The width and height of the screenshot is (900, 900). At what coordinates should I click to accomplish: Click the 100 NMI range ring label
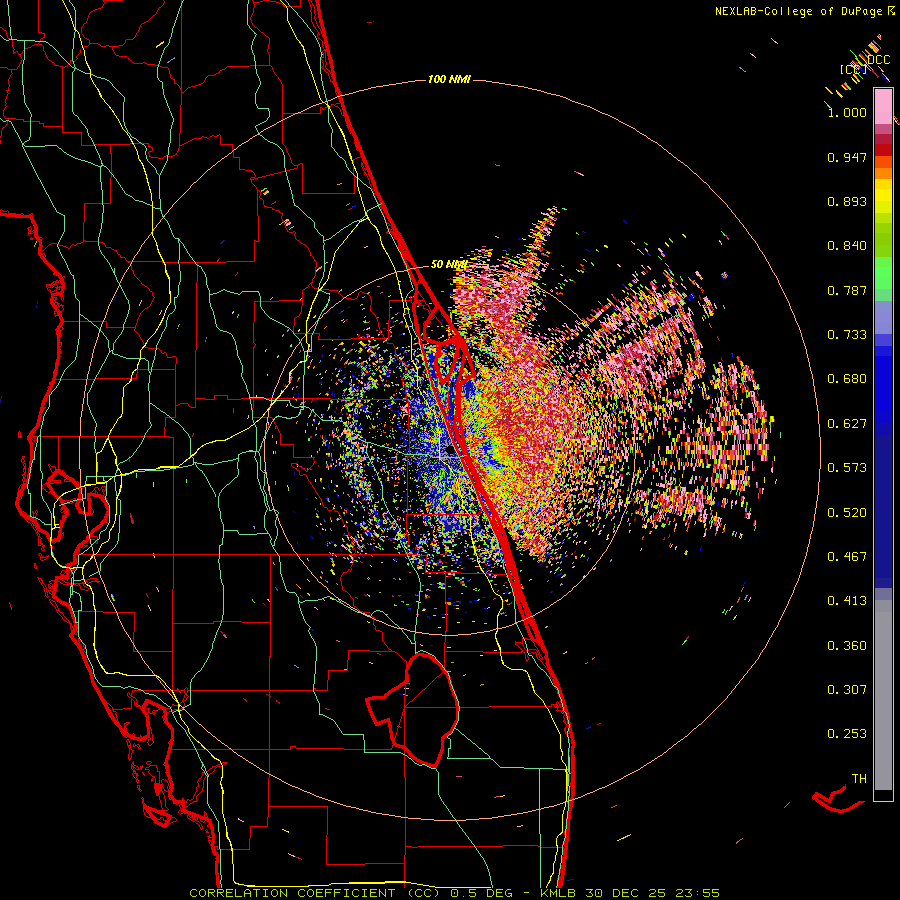pyautogui.click(x=449, y=79)
